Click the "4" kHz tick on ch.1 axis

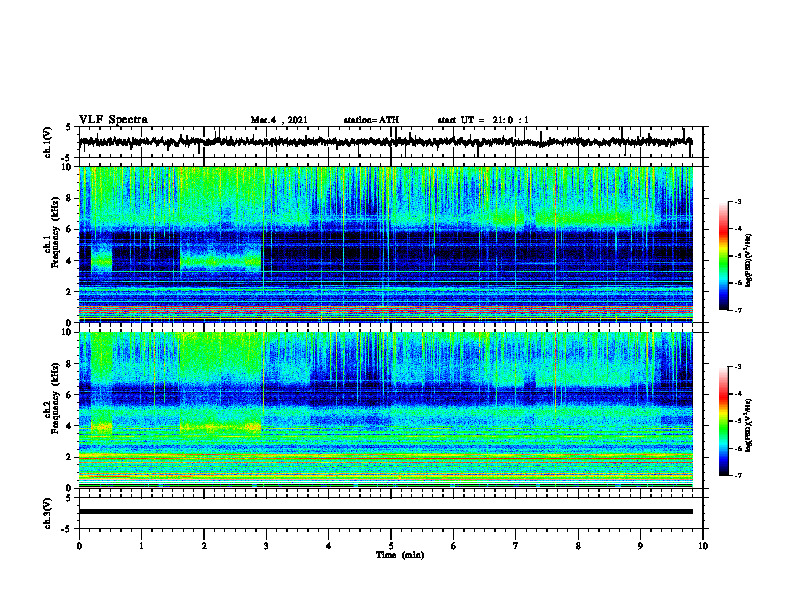tap(69, 261)
